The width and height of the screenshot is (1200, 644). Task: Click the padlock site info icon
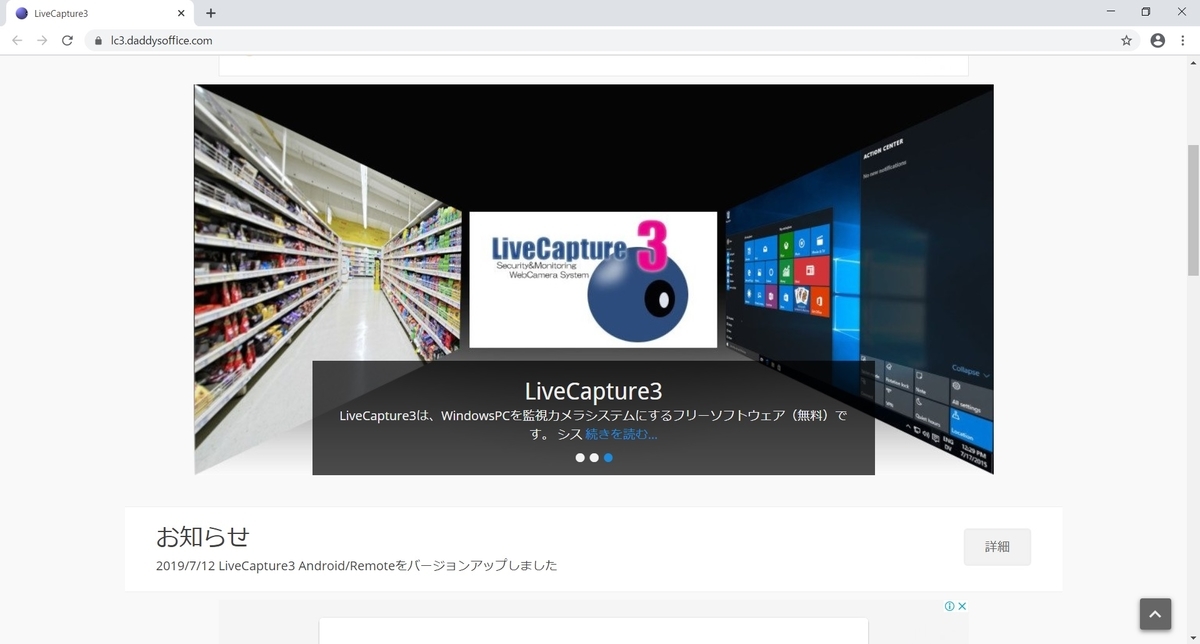coord(98,41)
